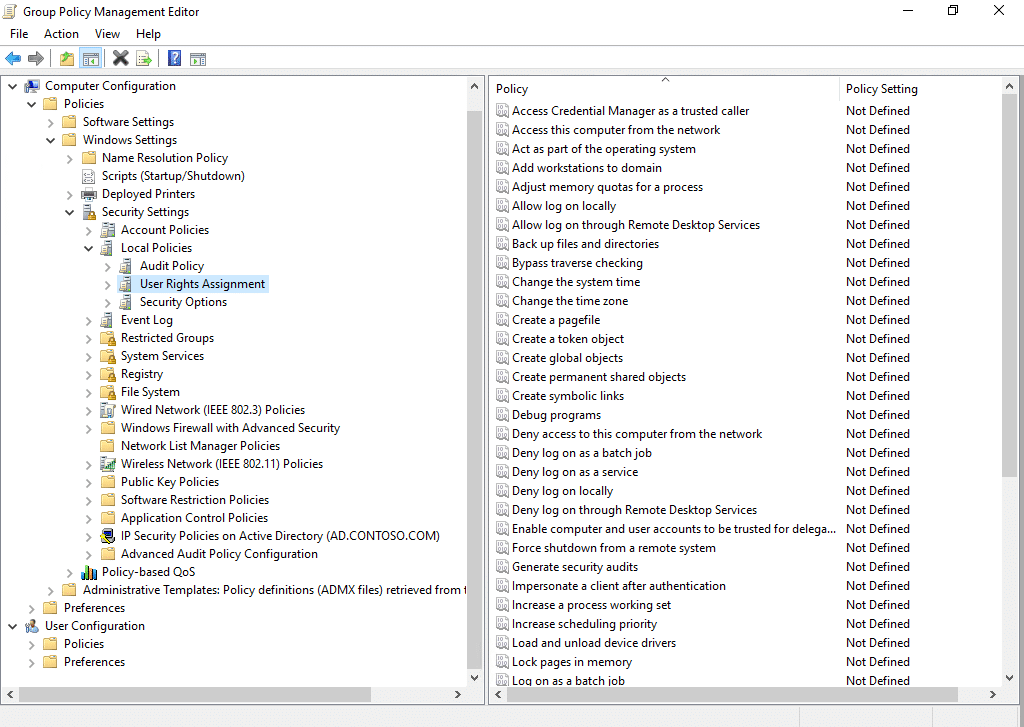Select Windows Firewall with Advanced Security

(x=230, y=428)
